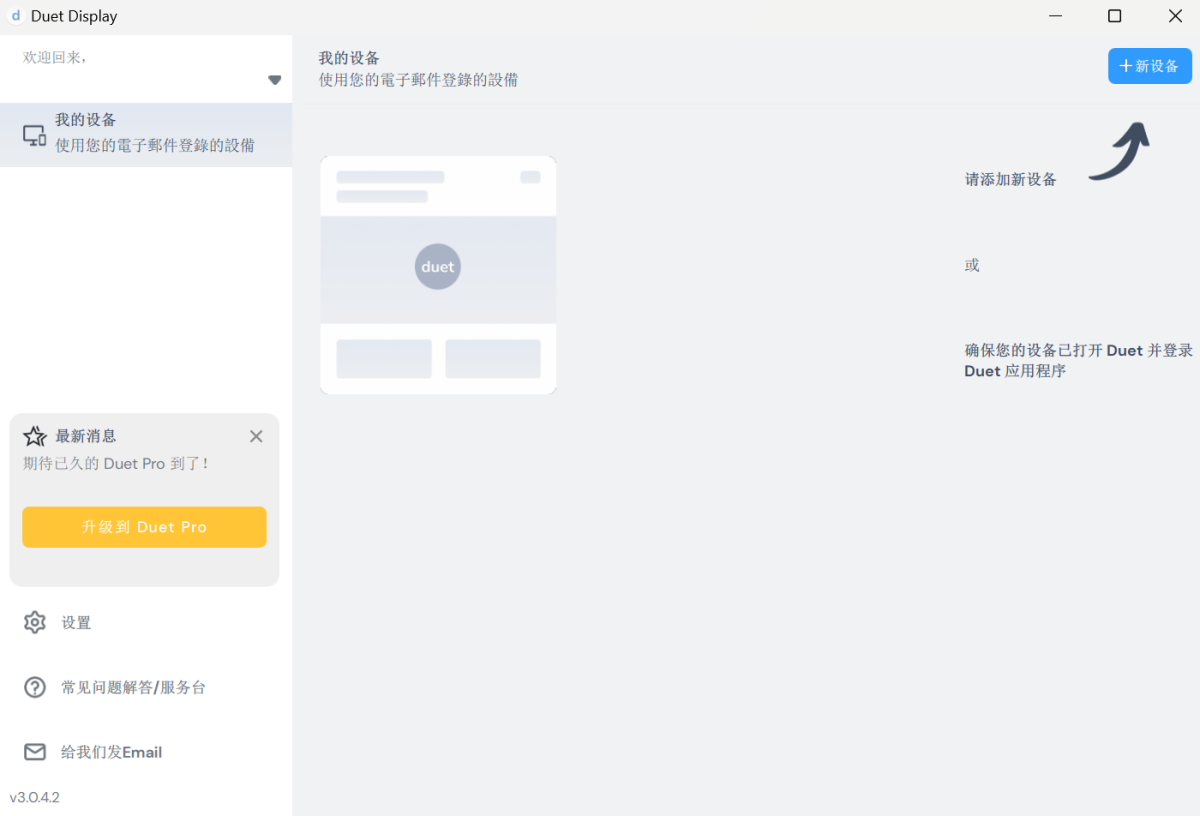The image size is (1200, 816).
Task: Select the 我的设备 devices icon in sidebar
Action: point(33,133)
